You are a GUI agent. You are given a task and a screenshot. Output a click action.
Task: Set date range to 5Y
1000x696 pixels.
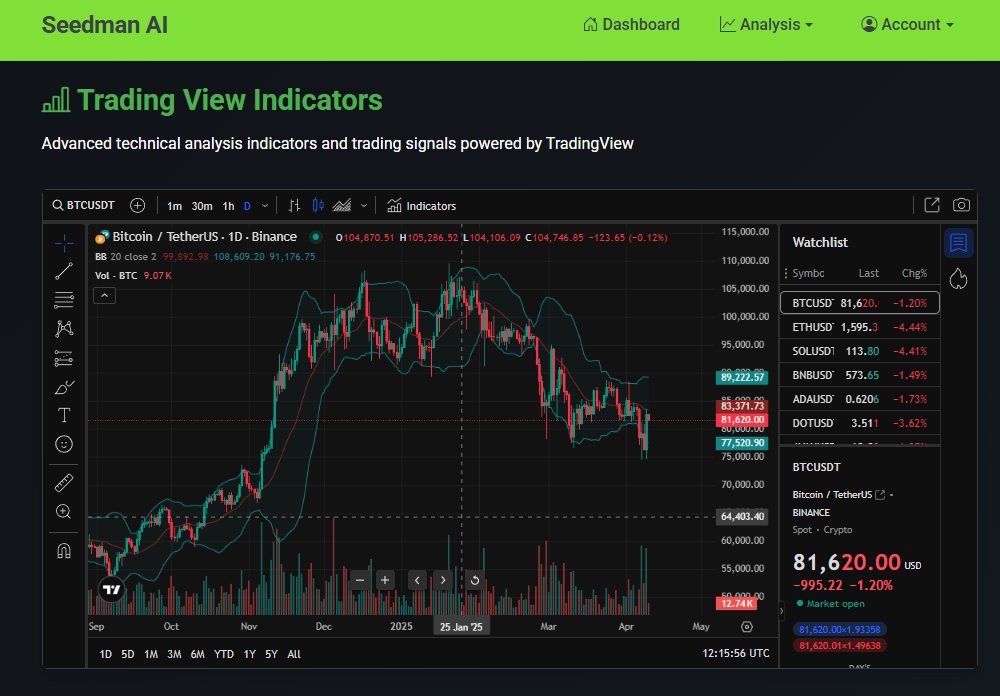271,654
